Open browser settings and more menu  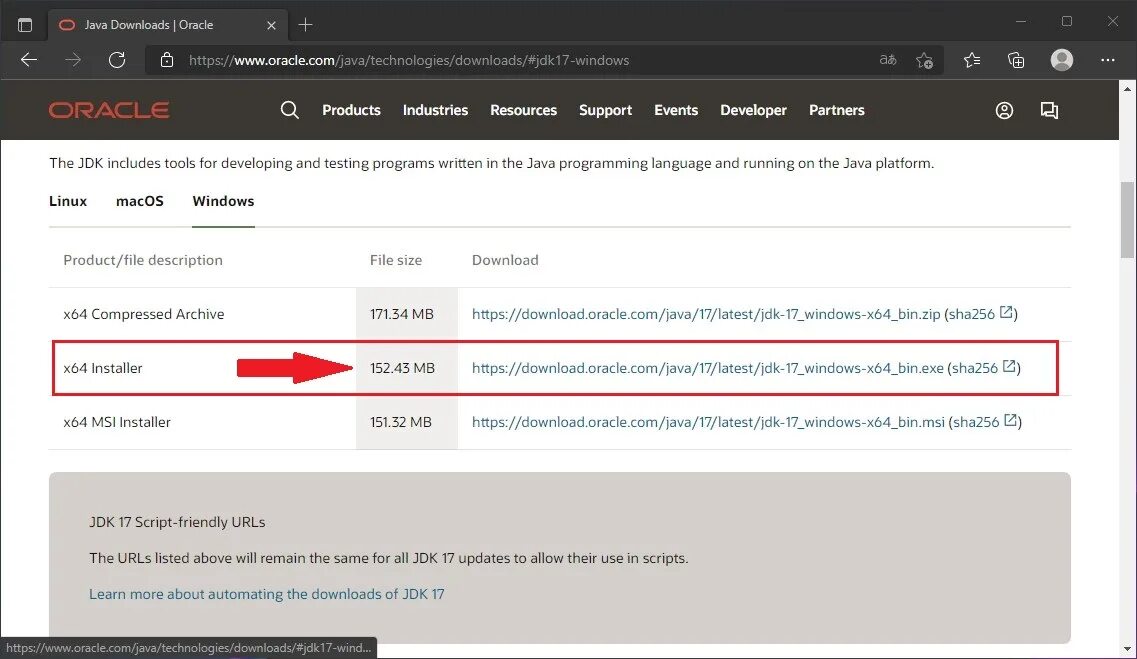coord(1107,60)
